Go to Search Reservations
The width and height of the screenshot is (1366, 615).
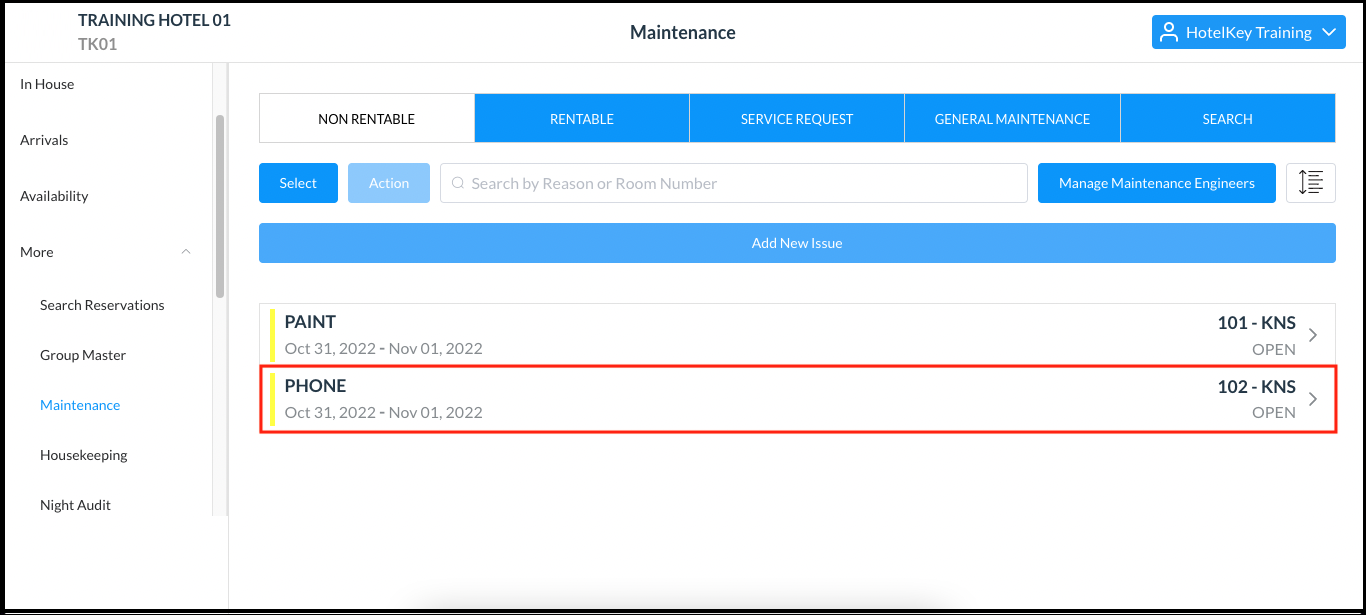pos(101,305)
